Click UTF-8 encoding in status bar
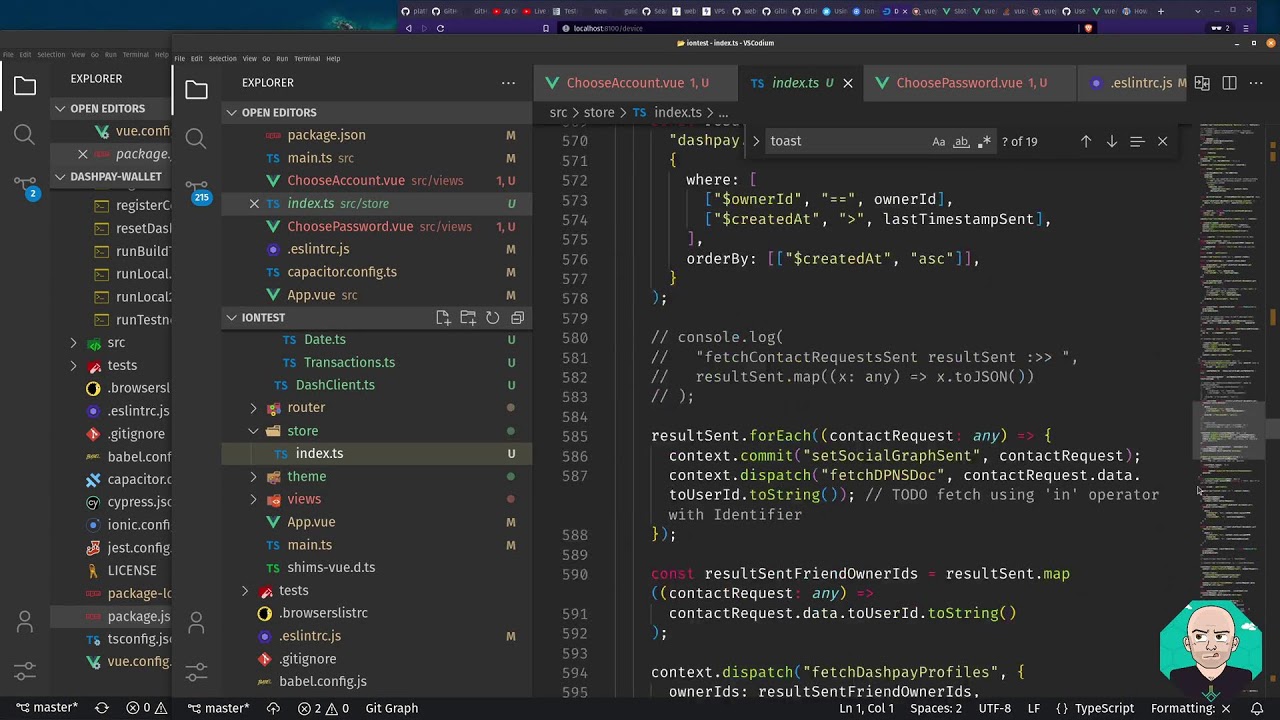 (x=995, y=708)
